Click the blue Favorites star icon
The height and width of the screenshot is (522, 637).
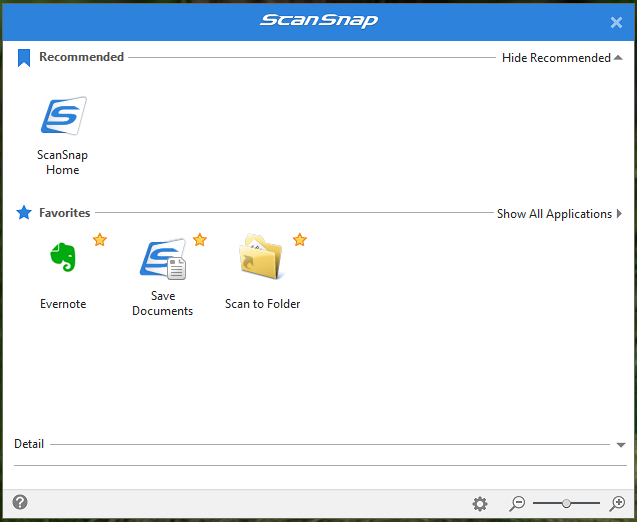point(24,213)
